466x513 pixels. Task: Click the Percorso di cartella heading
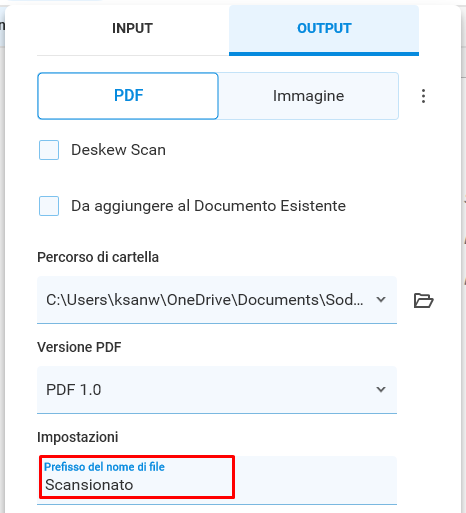[98, 257]
